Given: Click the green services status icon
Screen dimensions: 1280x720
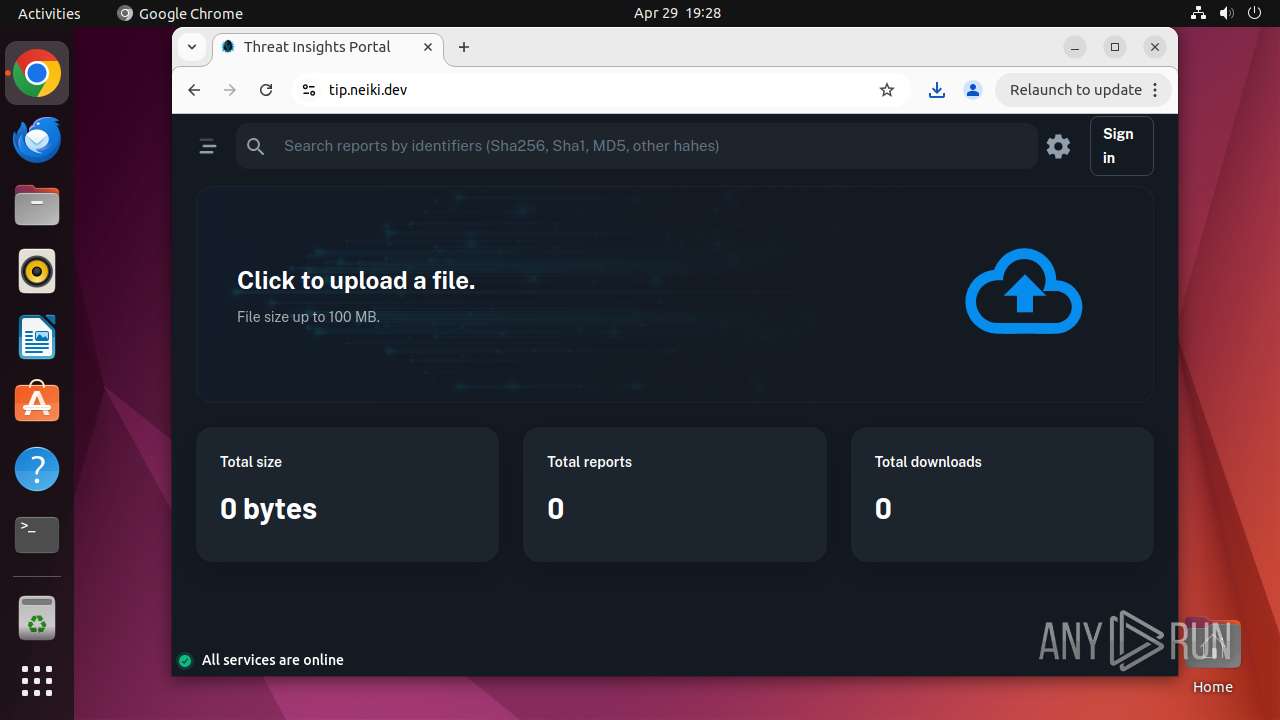Looking at the screenshot, I should pos(185,660).
